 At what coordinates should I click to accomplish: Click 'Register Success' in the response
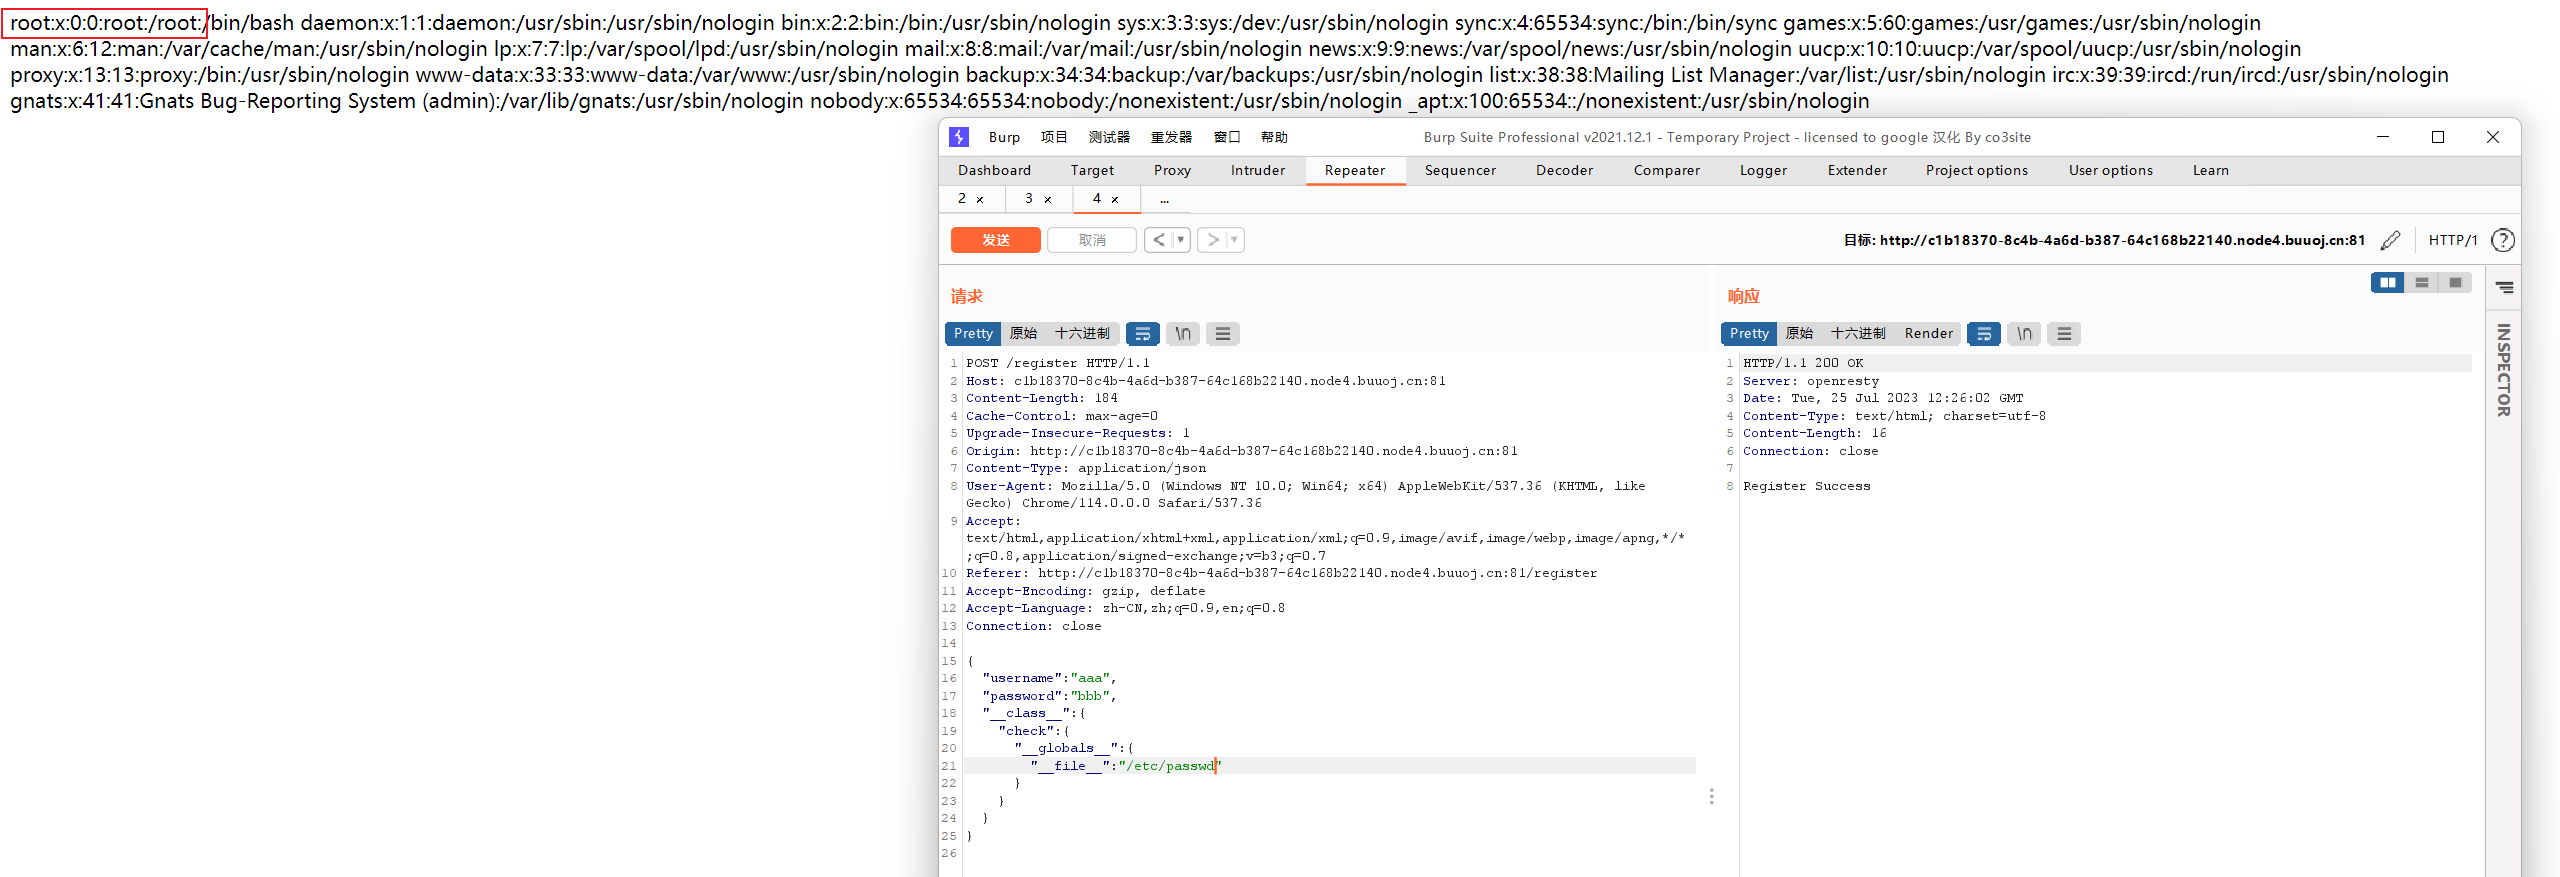point(1806,486)
